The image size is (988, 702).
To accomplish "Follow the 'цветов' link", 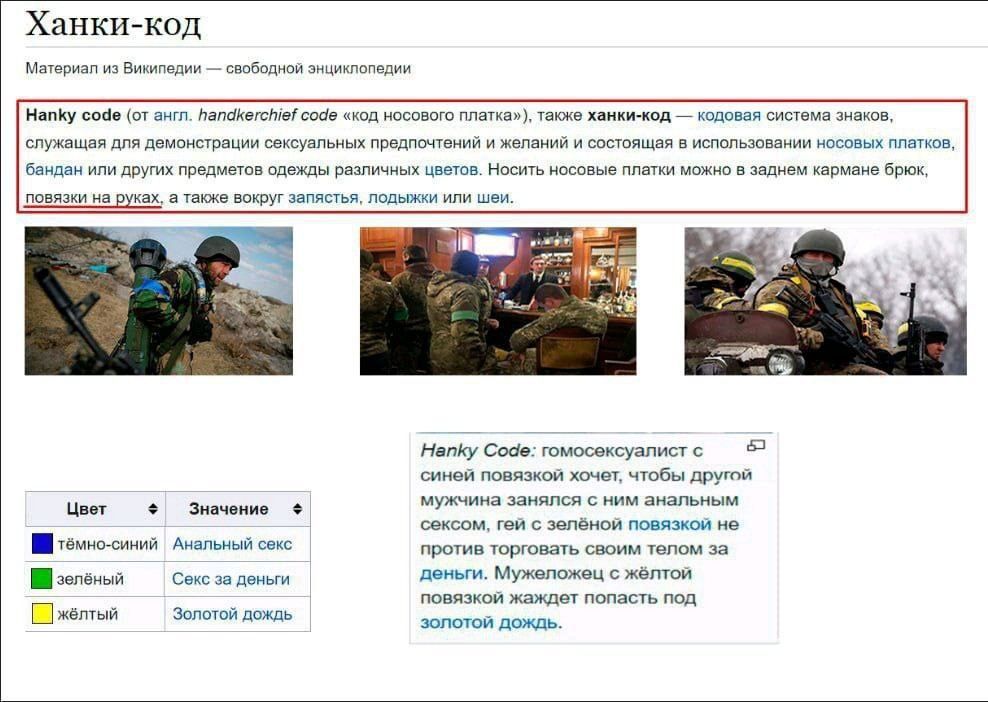I will pyautogui.click(x=452, y=169).
